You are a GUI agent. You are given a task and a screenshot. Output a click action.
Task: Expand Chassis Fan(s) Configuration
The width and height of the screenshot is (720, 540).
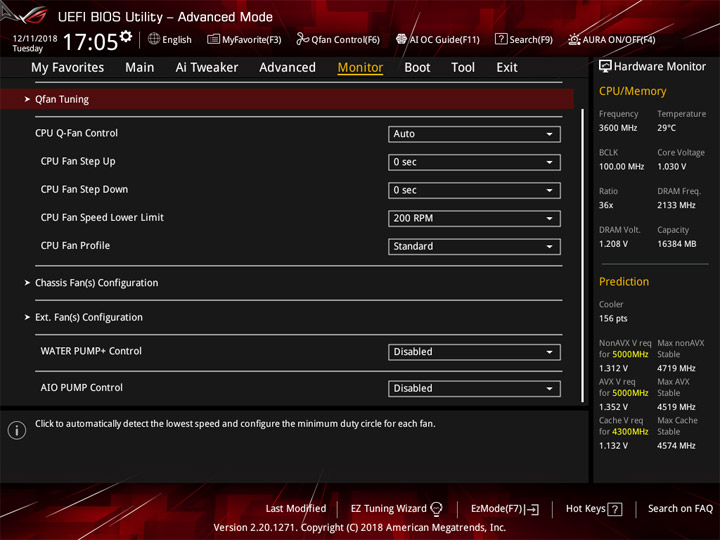[96, 283]
